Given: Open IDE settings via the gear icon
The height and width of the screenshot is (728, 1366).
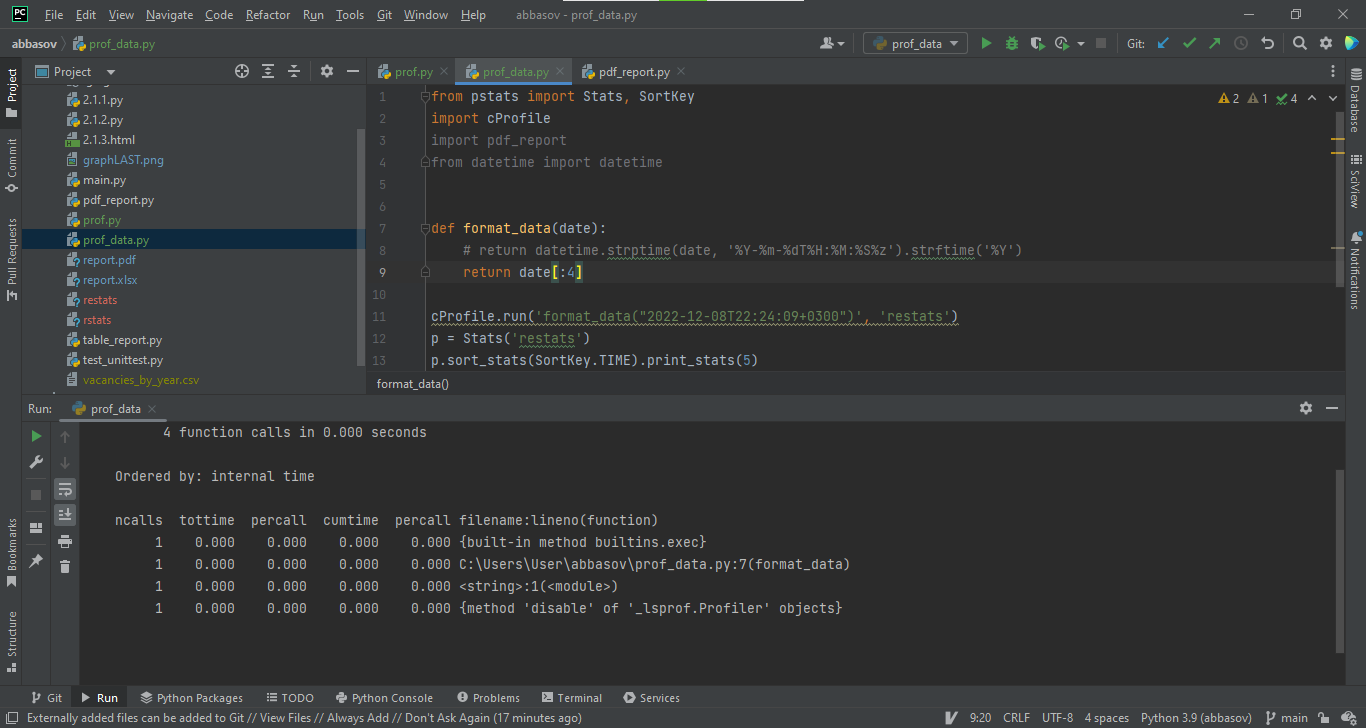Looking at the screenshot, I should (x=1325, y=43).
